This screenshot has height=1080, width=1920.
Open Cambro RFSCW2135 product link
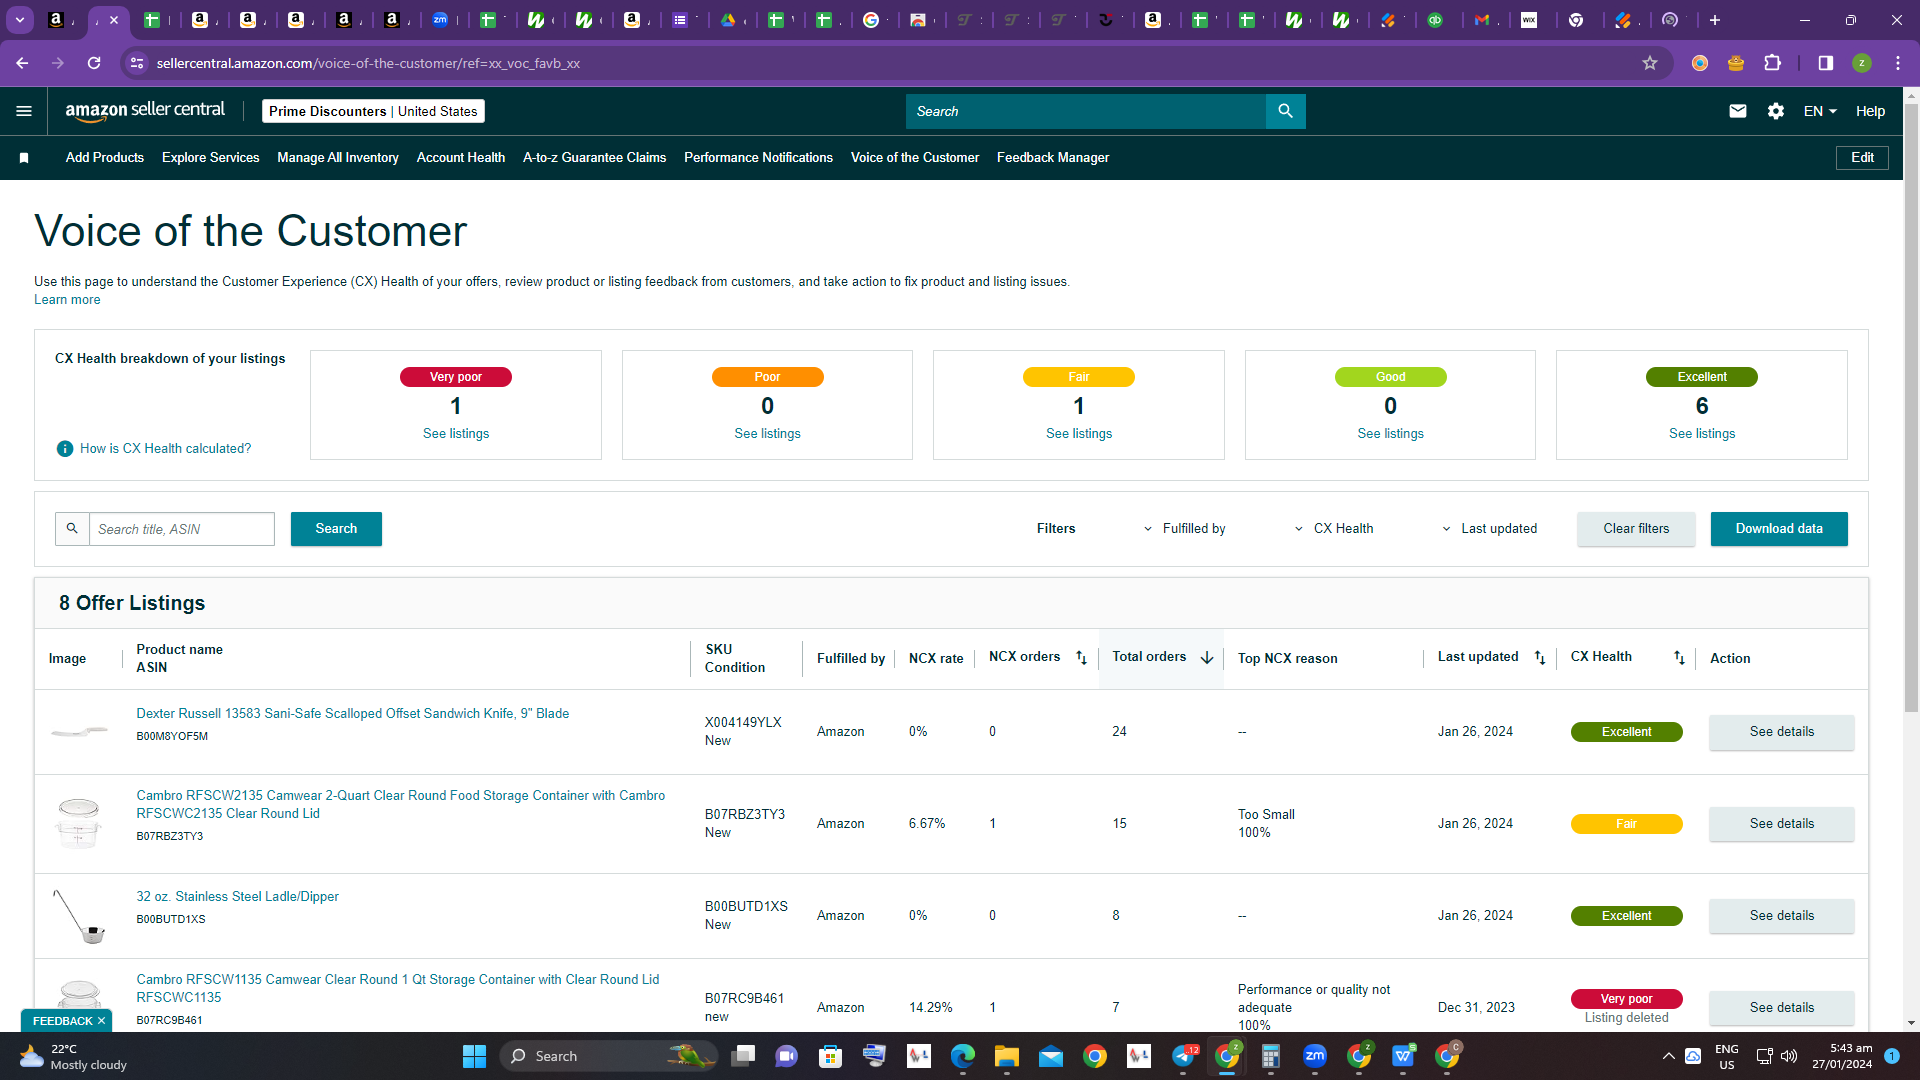401,805
